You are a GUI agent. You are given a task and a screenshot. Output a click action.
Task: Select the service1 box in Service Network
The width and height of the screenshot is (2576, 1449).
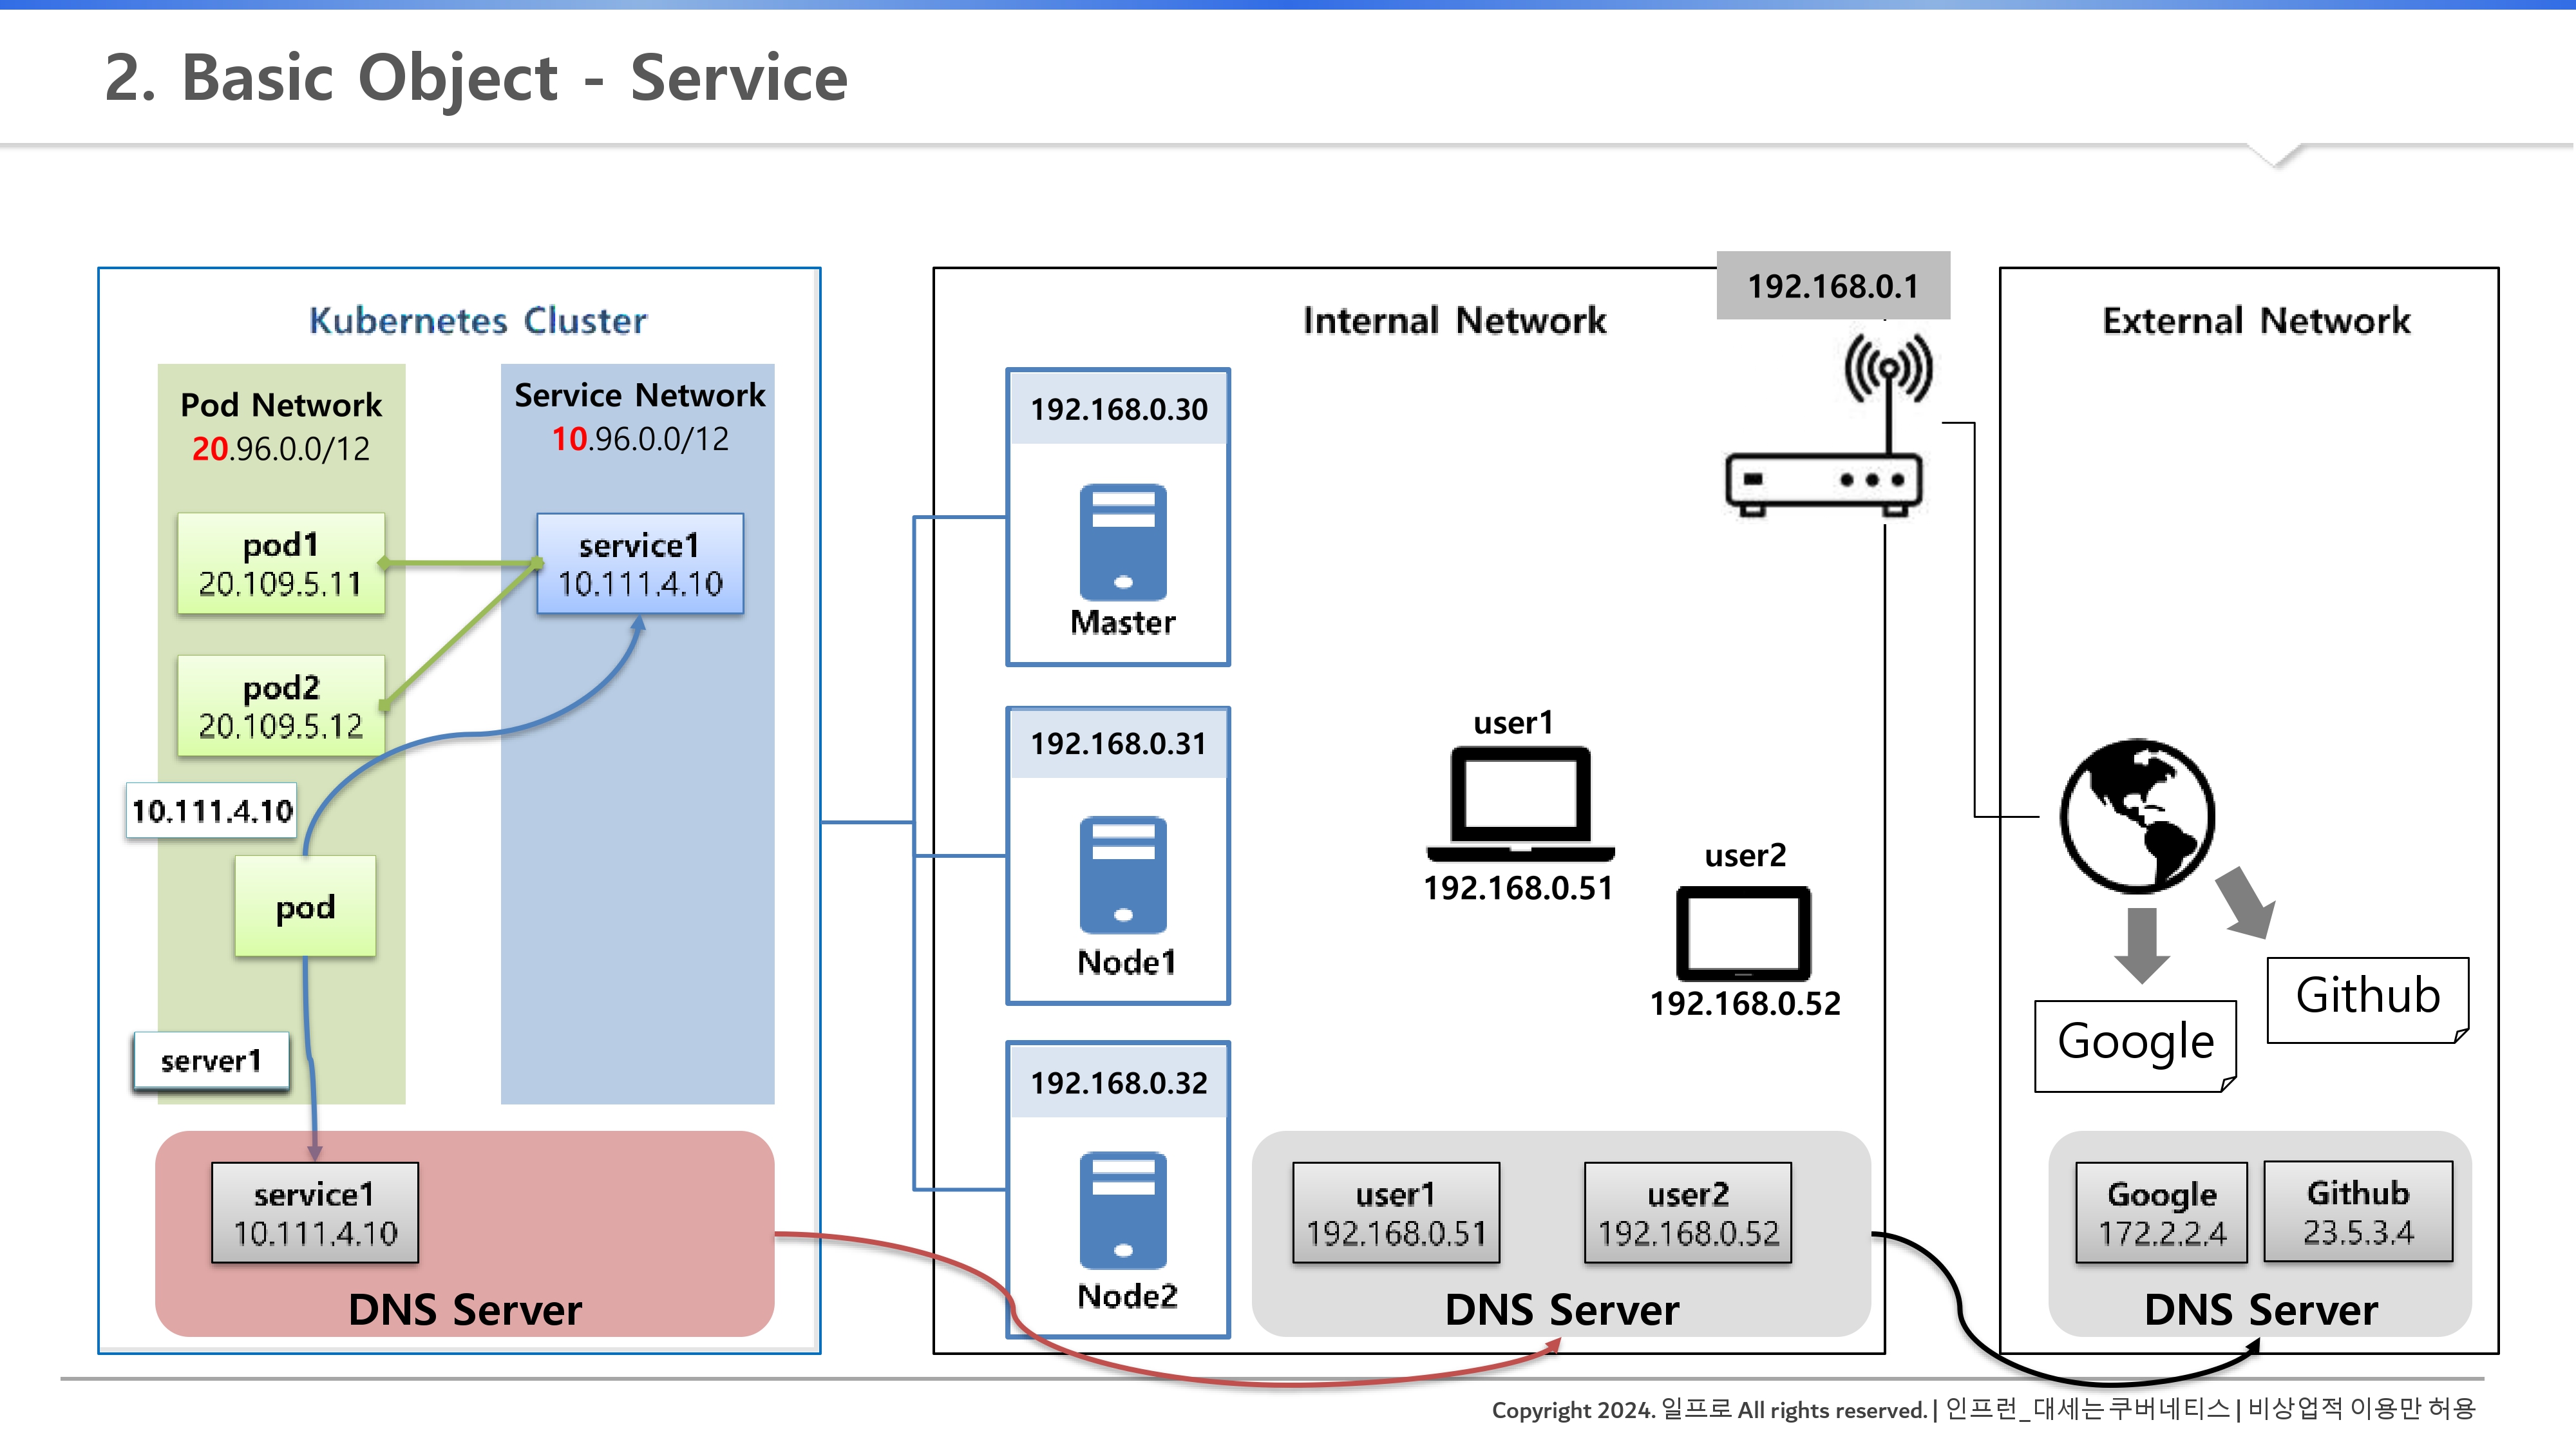point(640,564)
